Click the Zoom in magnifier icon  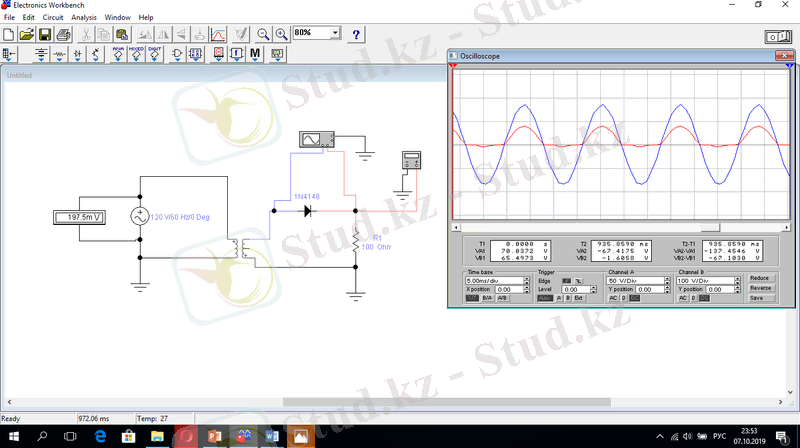click(x=281, y=34)
